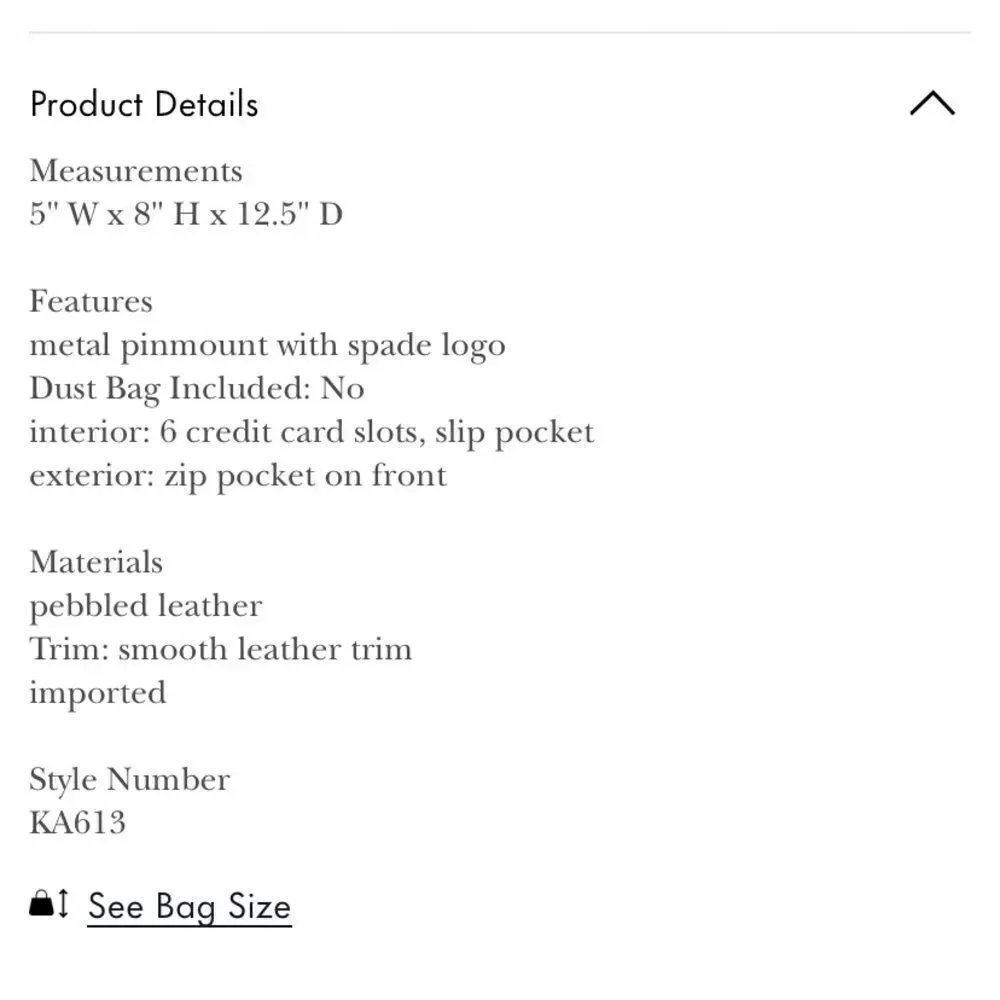Select the pebbled leather text

tap(146, 607)
